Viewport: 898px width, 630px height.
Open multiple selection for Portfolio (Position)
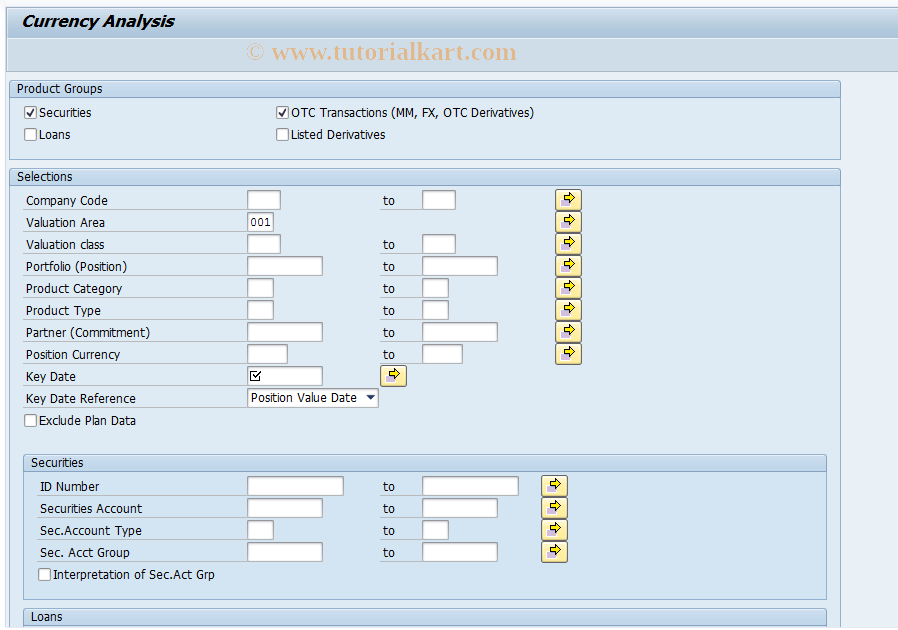coord(568,266)
